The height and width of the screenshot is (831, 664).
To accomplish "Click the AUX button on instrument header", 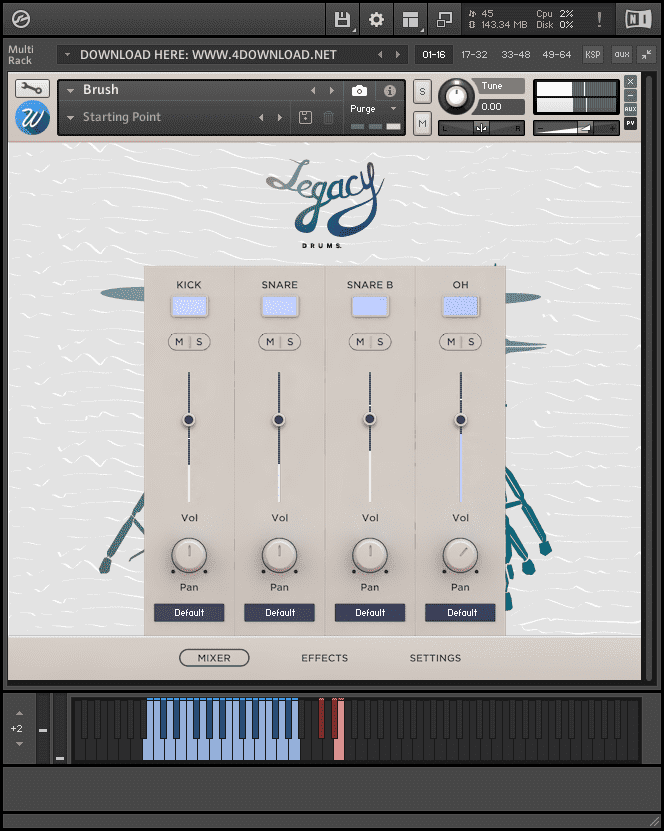I will 630,109.
